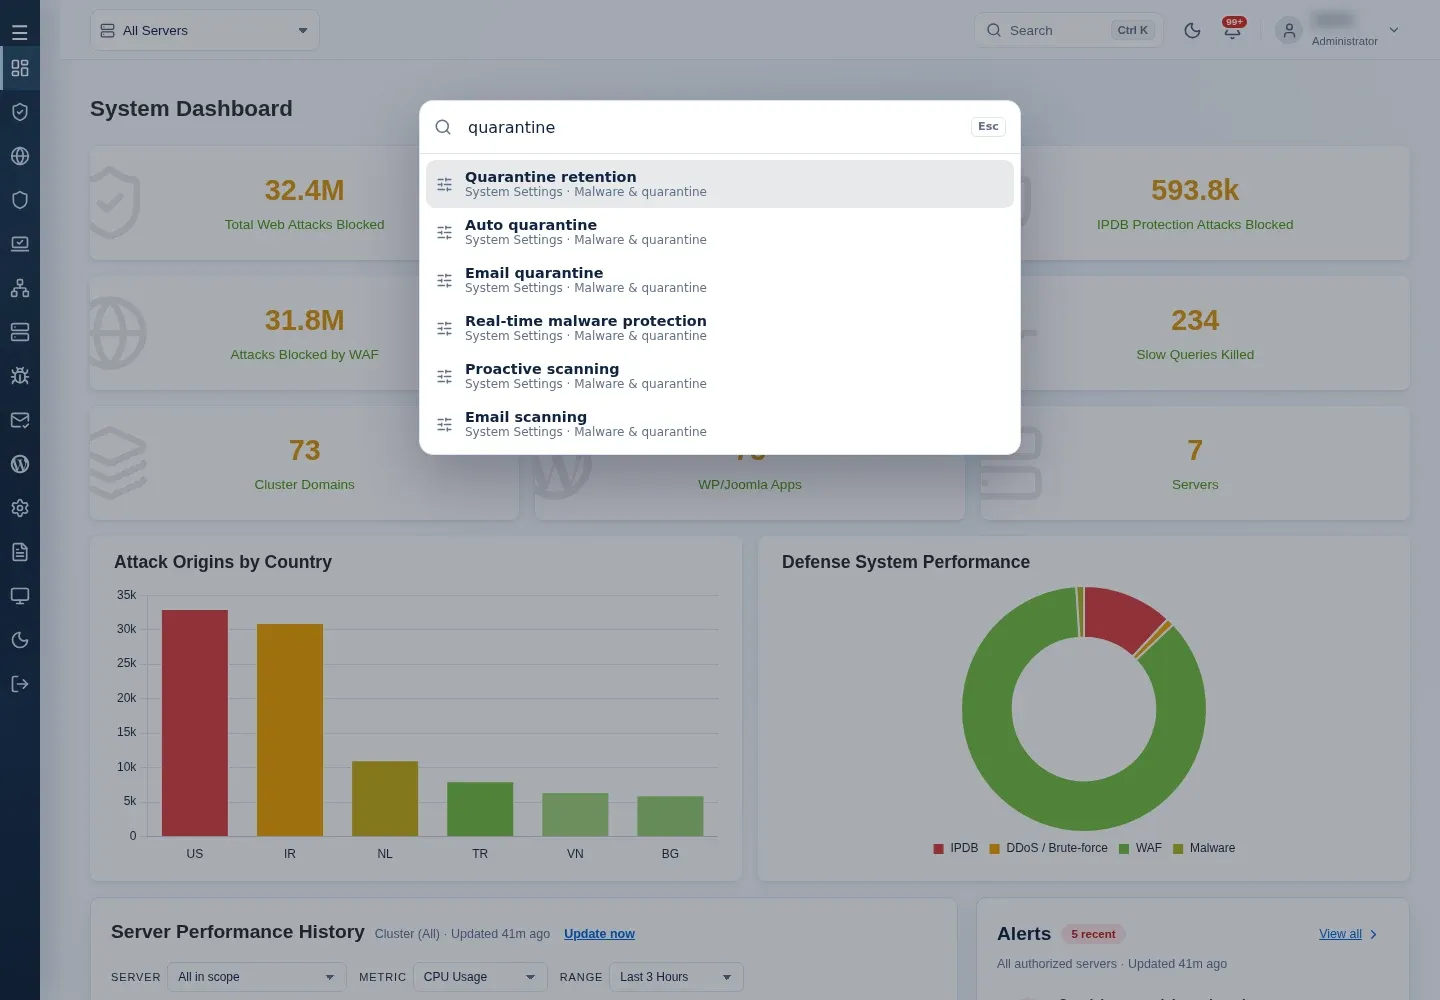Click the moon icon in the sidebar

pyautogui.click(x=20, y=640)
